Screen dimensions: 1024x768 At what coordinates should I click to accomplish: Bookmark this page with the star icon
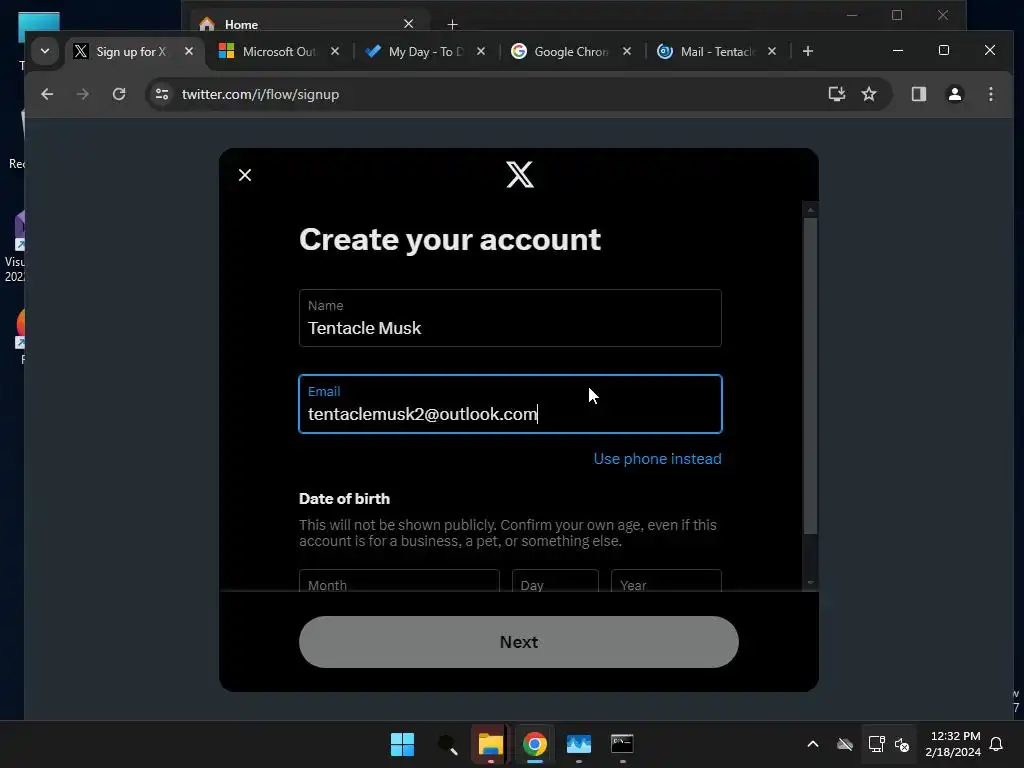coord(869,94)
